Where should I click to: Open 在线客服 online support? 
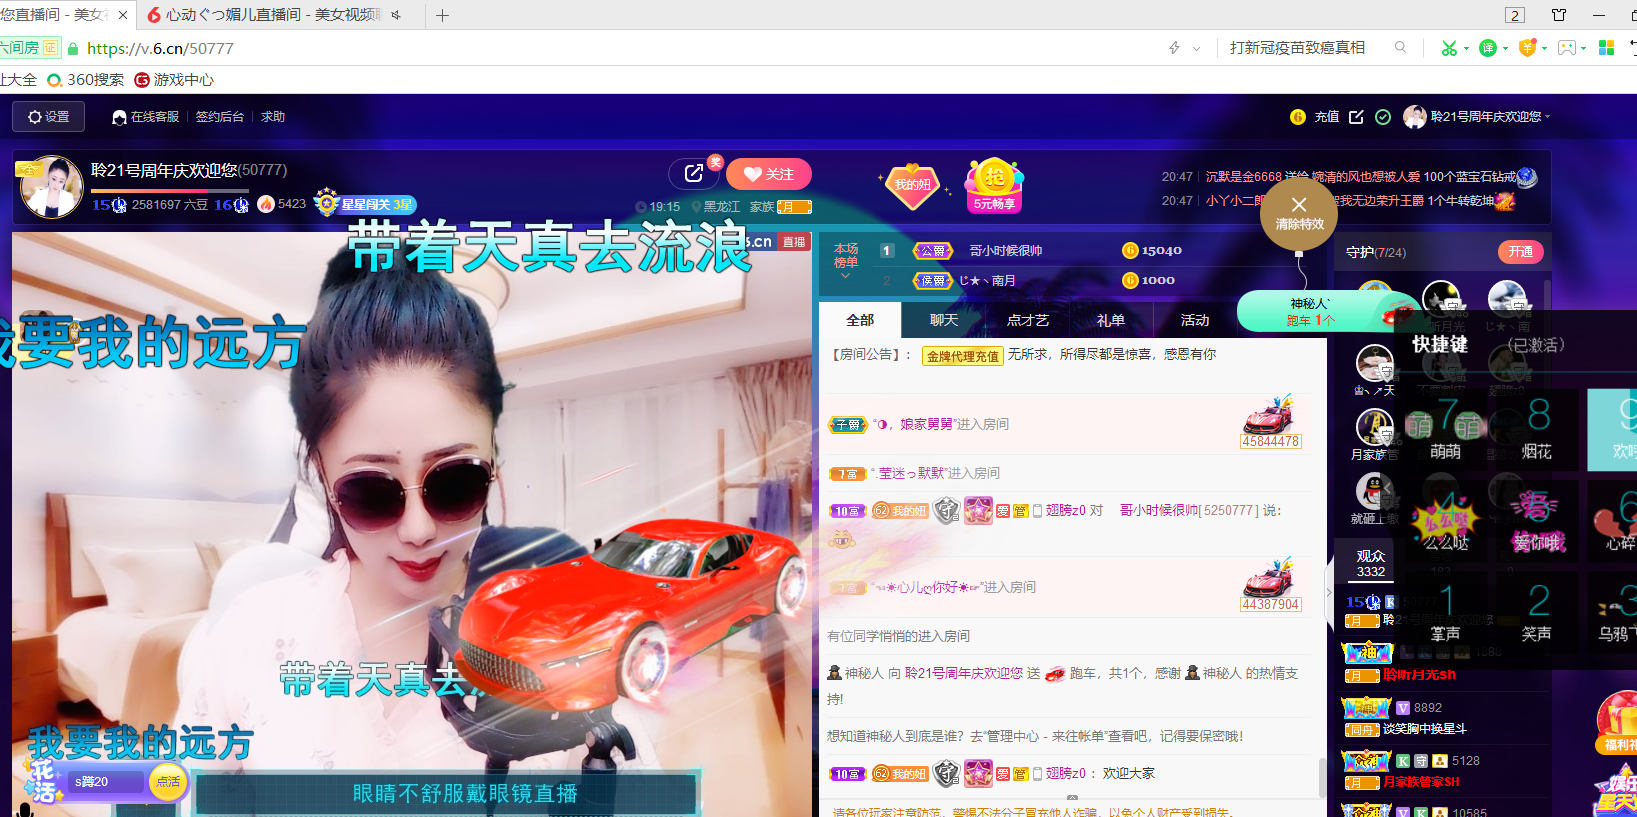146,117
